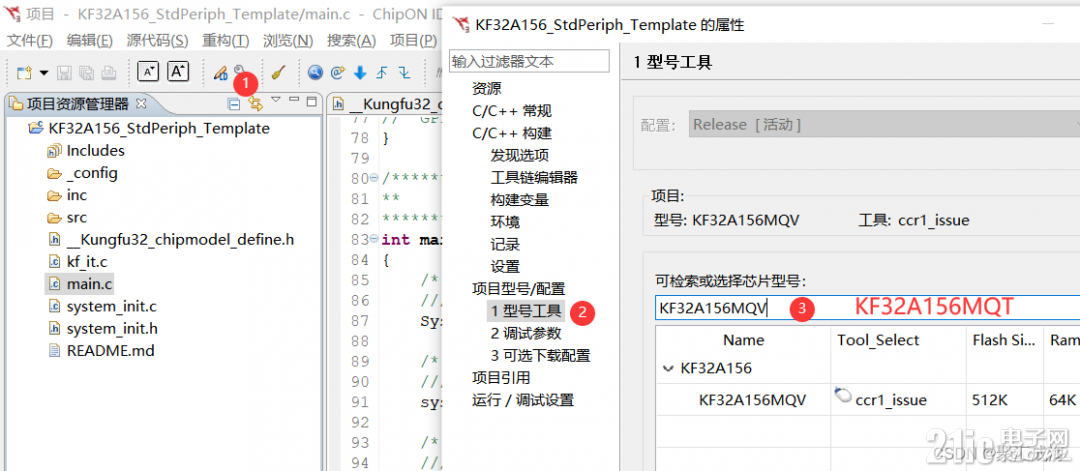1080x471 pixels.
Task: Select C/C++ 构建 properties category
Action: coord(512,133)
